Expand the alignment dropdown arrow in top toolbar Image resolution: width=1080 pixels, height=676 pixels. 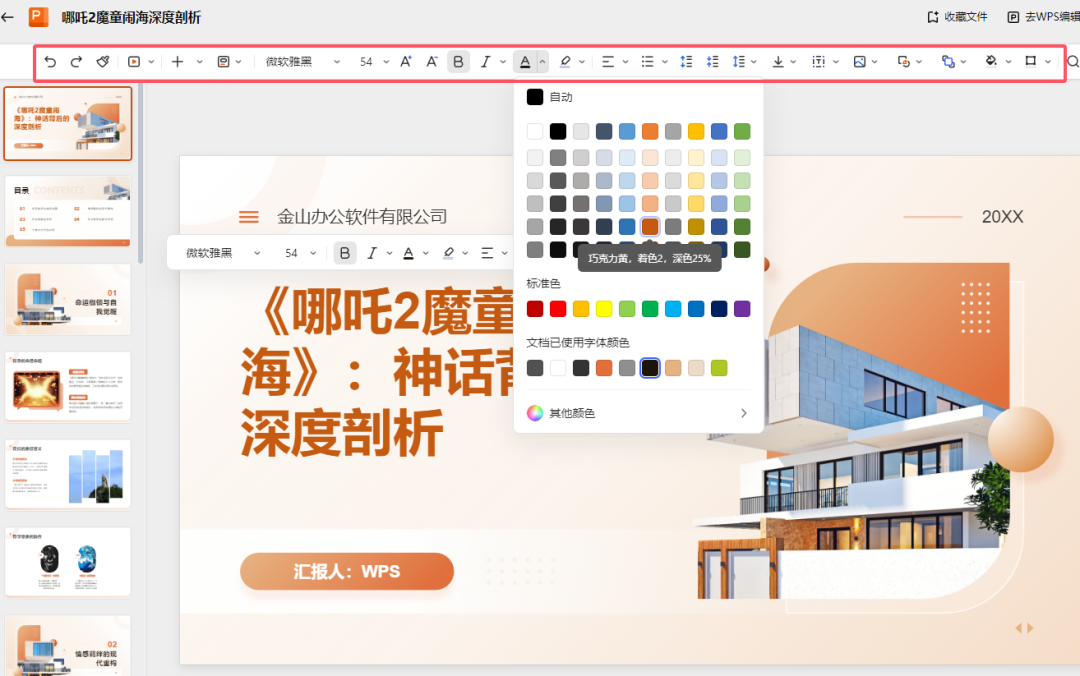tap(625, 62)
